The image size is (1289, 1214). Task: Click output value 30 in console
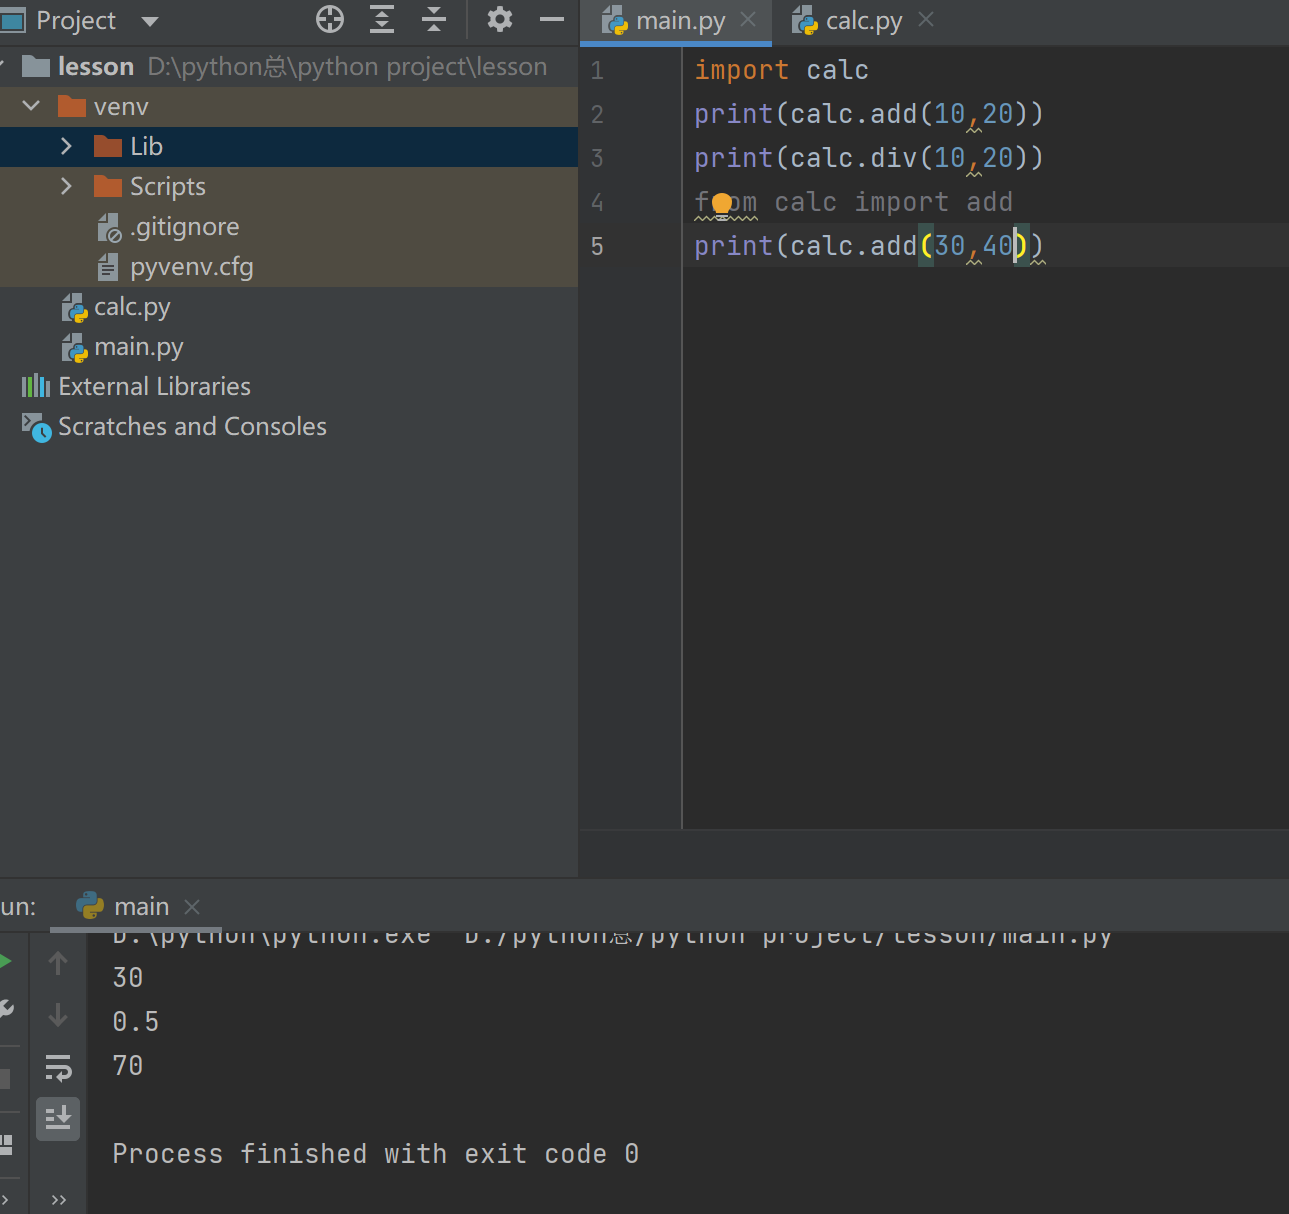[x=128, y=978]
